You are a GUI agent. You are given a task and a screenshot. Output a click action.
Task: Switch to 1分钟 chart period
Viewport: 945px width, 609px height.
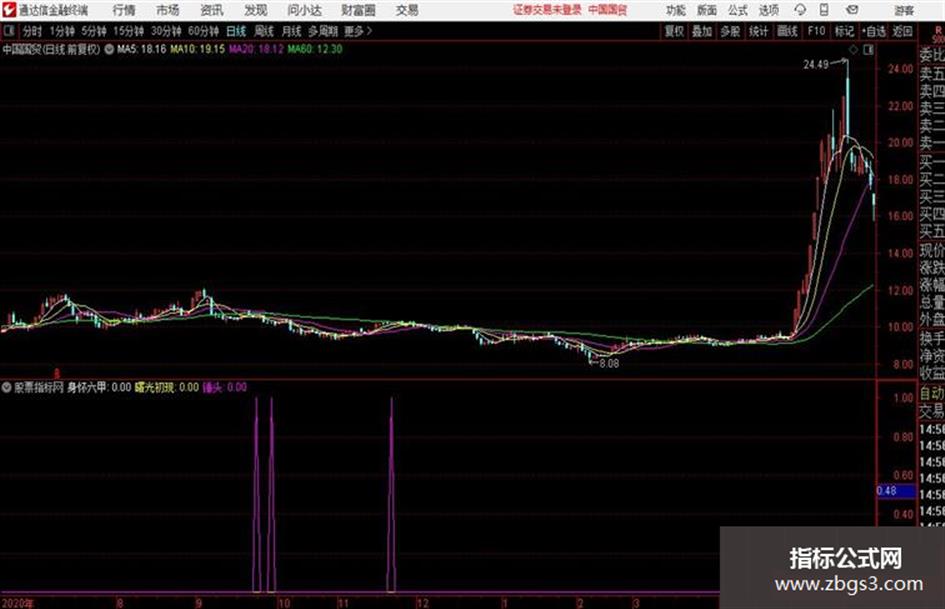coord(62,31)
